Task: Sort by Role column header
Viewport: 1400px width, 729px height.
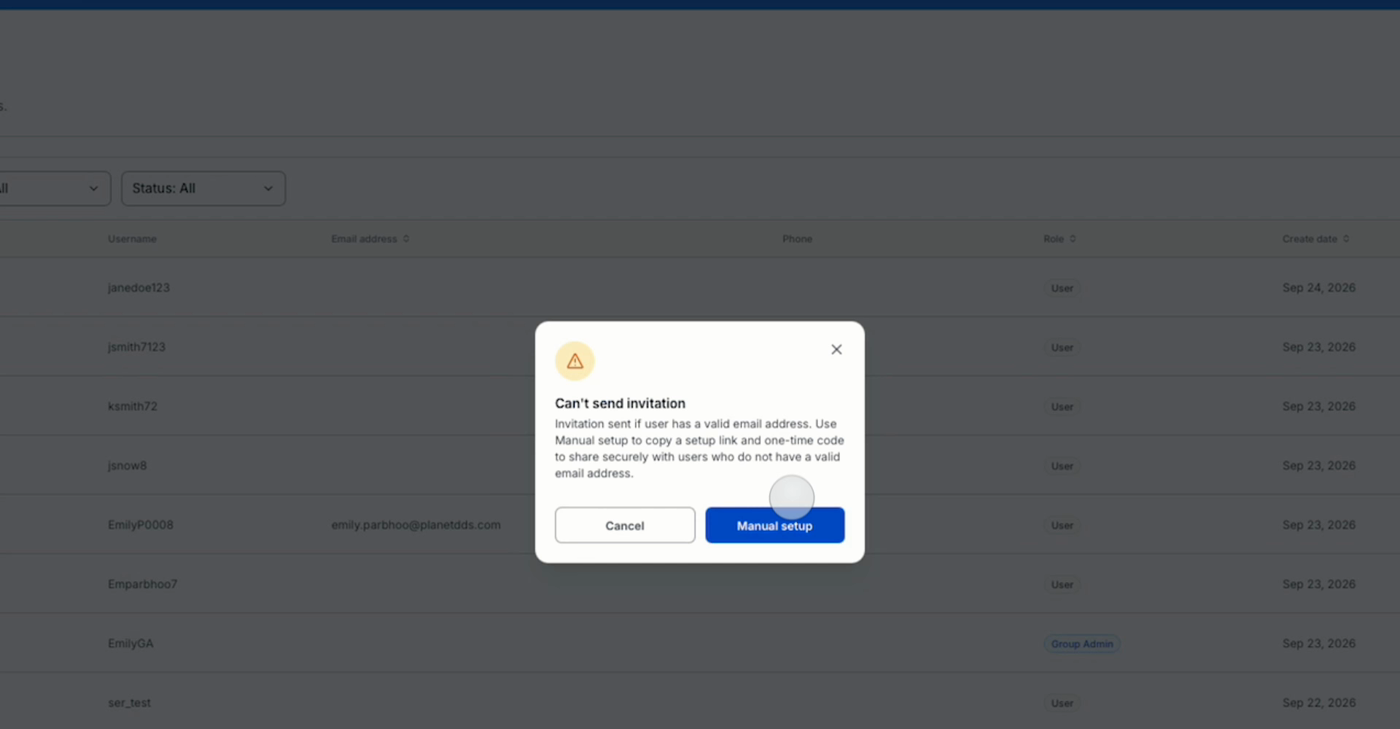Action: point(1060,239)
